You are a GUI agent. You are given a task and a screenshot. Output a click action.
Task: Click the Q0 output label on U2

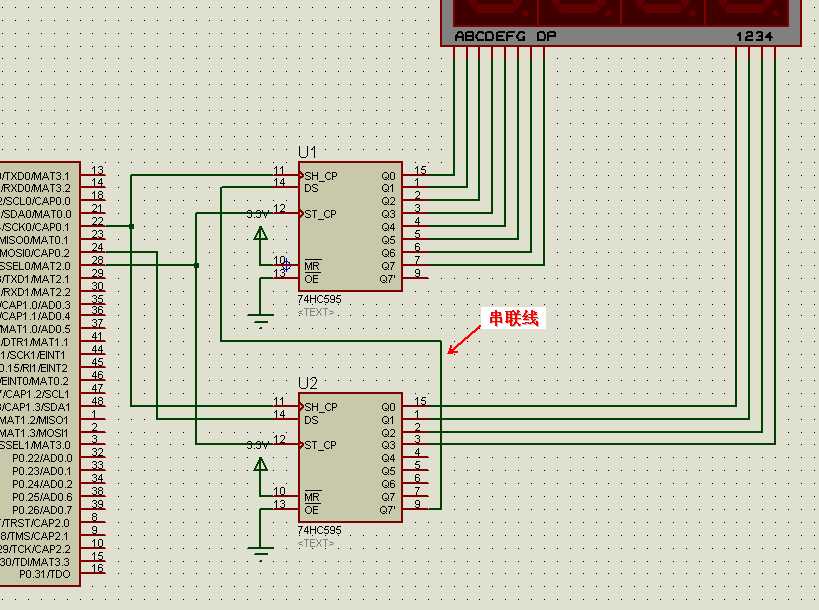coord(388,407)
